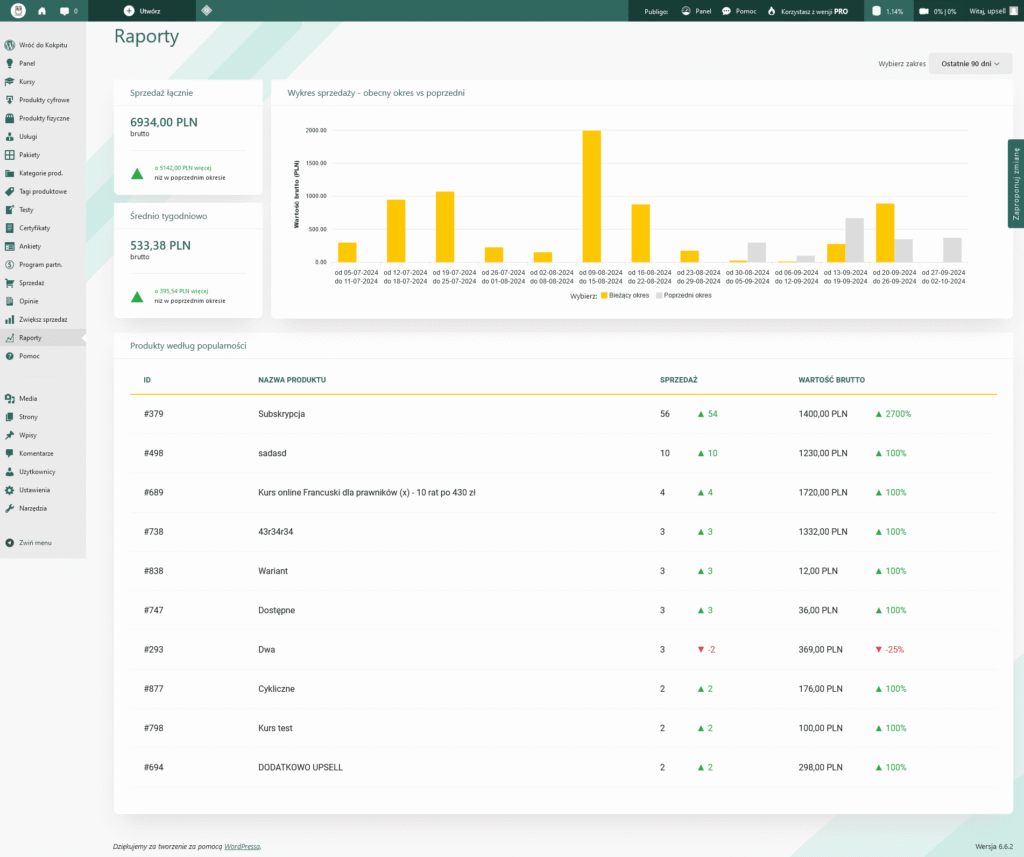Select the Certyfikaty sidebar icon
The image size is (1024, 857).
coord(9,228)
